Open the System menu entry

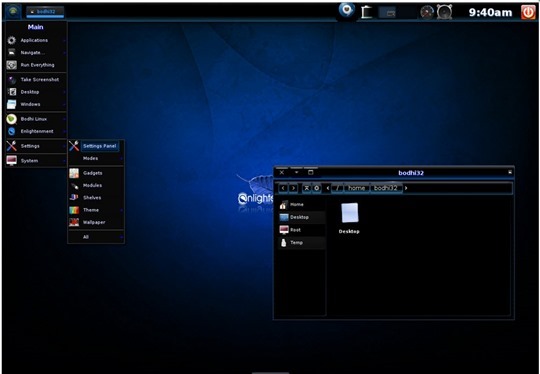coord(36,161)
